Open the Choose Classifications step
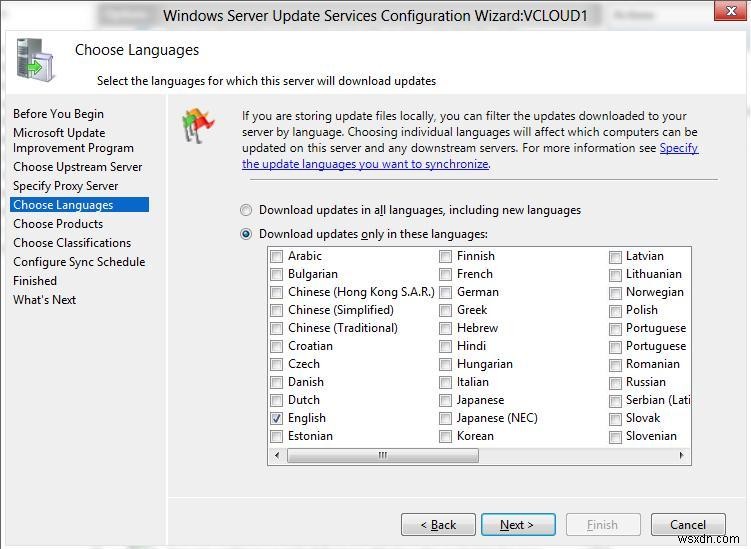 pyautogui.click(x=72, y=243)
